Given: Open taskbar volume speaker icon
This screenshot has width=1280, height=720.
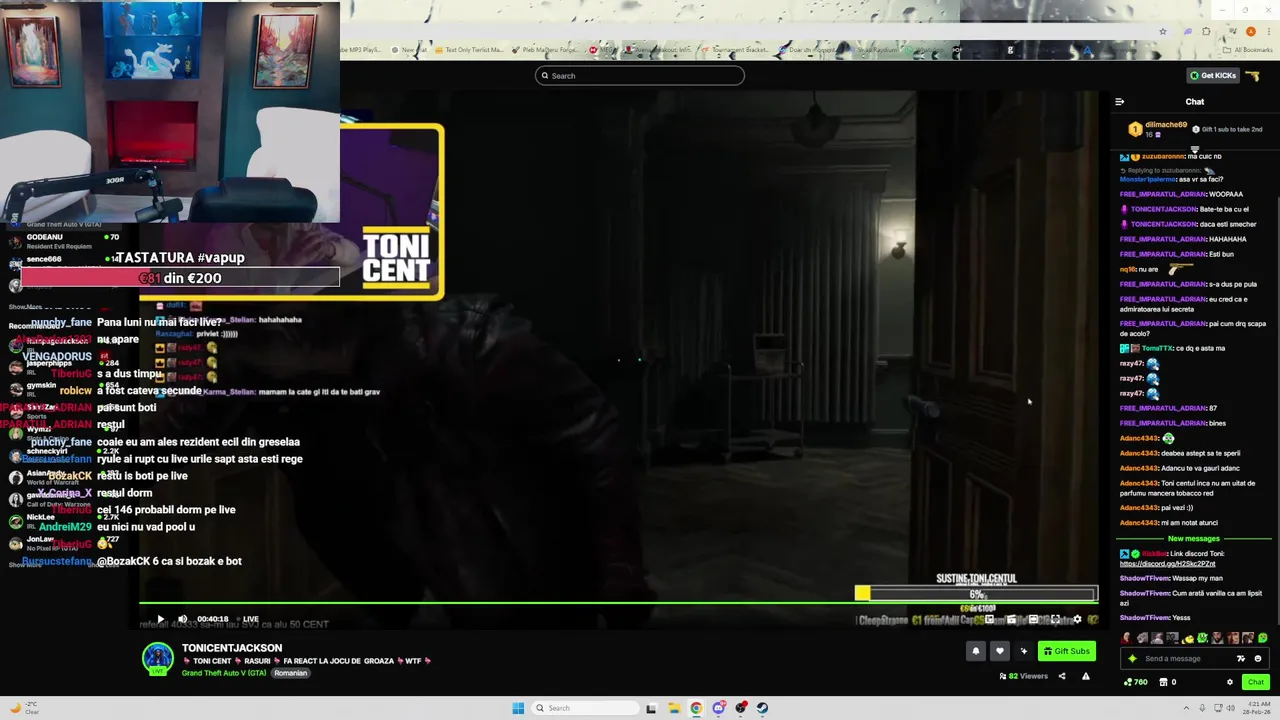Looking at the screenshot, I should coord(1231,708).
